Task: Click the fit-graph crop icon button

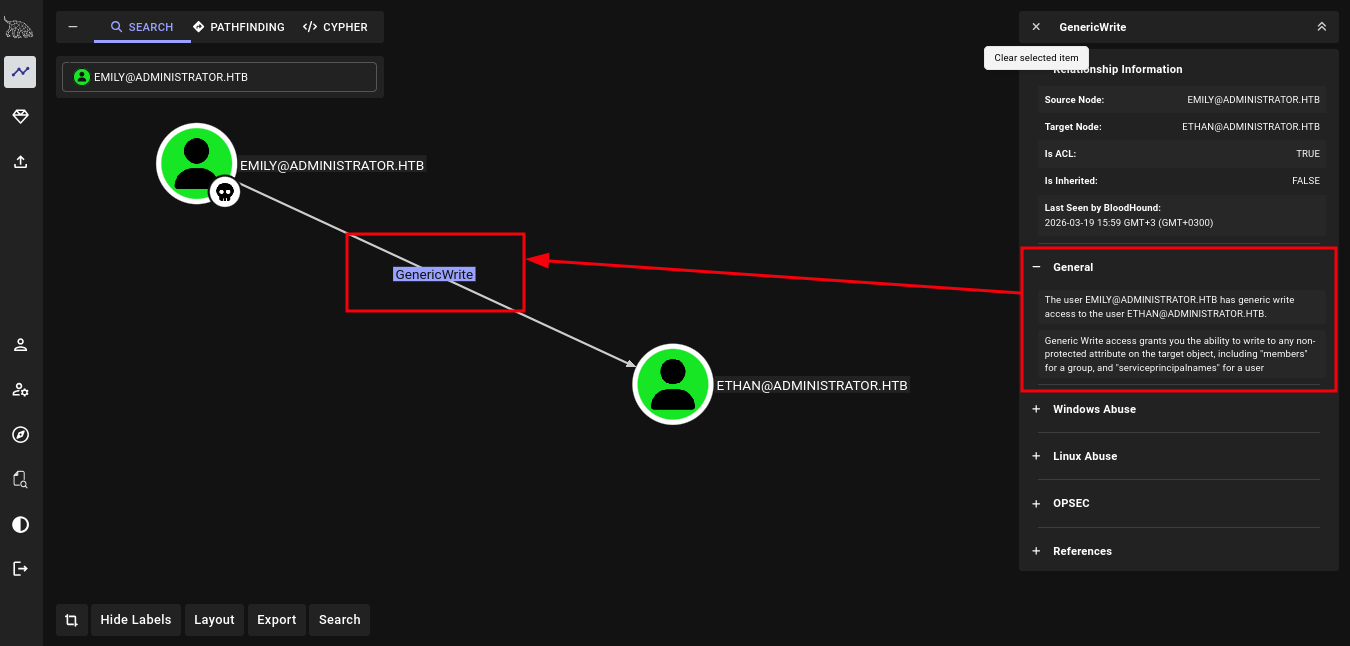Action: tap(72, 620)
